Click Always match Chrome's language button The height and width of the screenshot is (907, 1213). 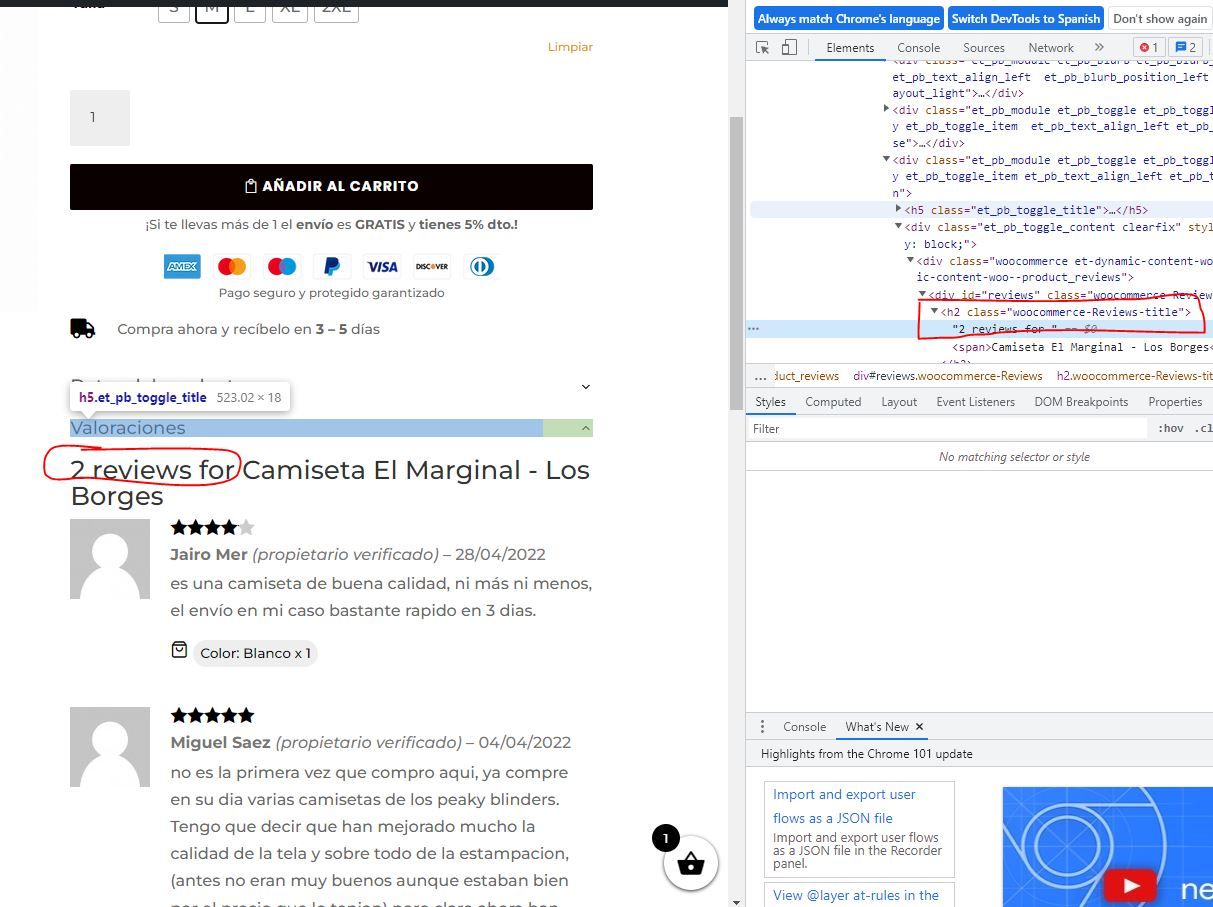pyautogui.click(x=849, y=18)
